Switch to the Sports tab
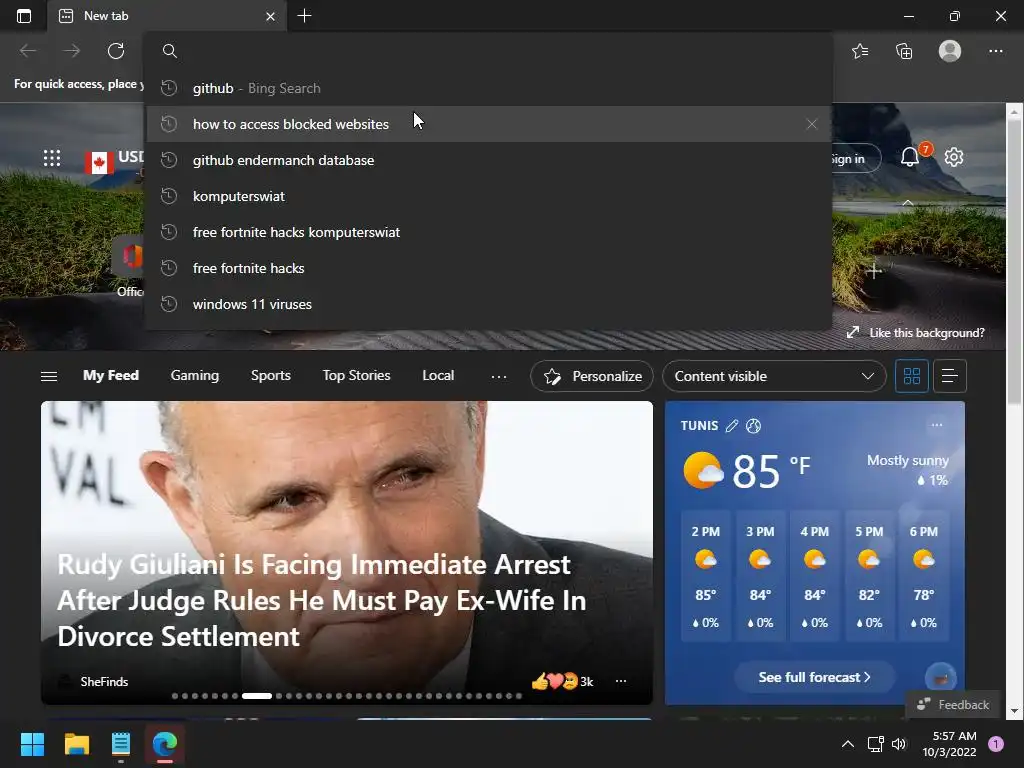Viewport: 1024px width, 768px height. [270, 376]
